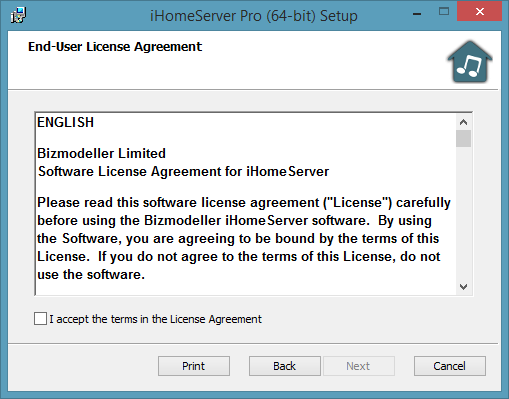Cancel the installation
The height and width of the screenshot is (399, 509).
pos(450,366)
